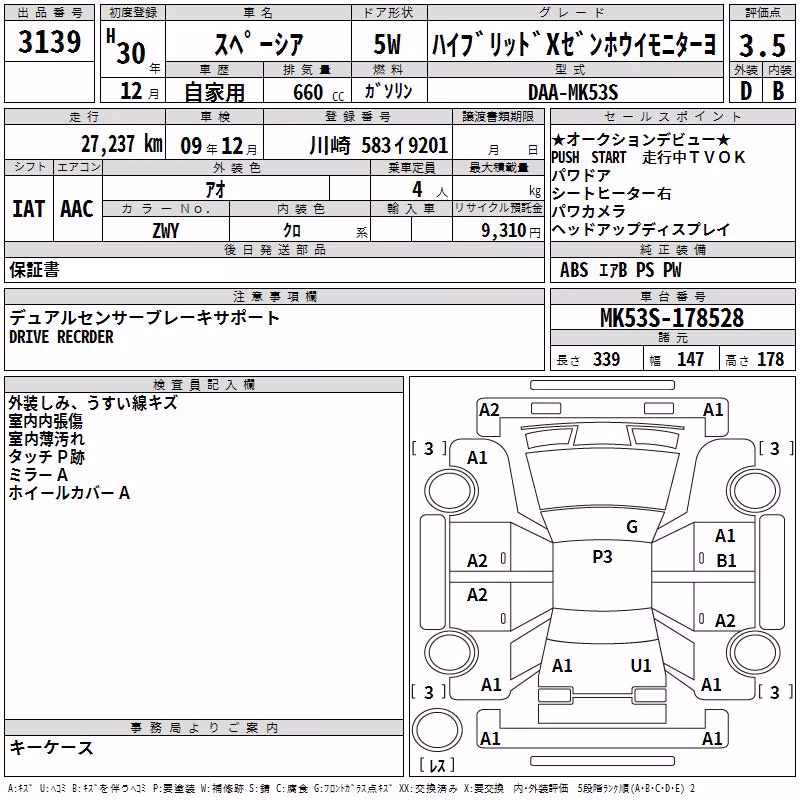Image resolution: width=800 pixels, height=800 pixels.
Task: Click the パワカメラ line
Action: pyautogui.click(x=589, y=211)
